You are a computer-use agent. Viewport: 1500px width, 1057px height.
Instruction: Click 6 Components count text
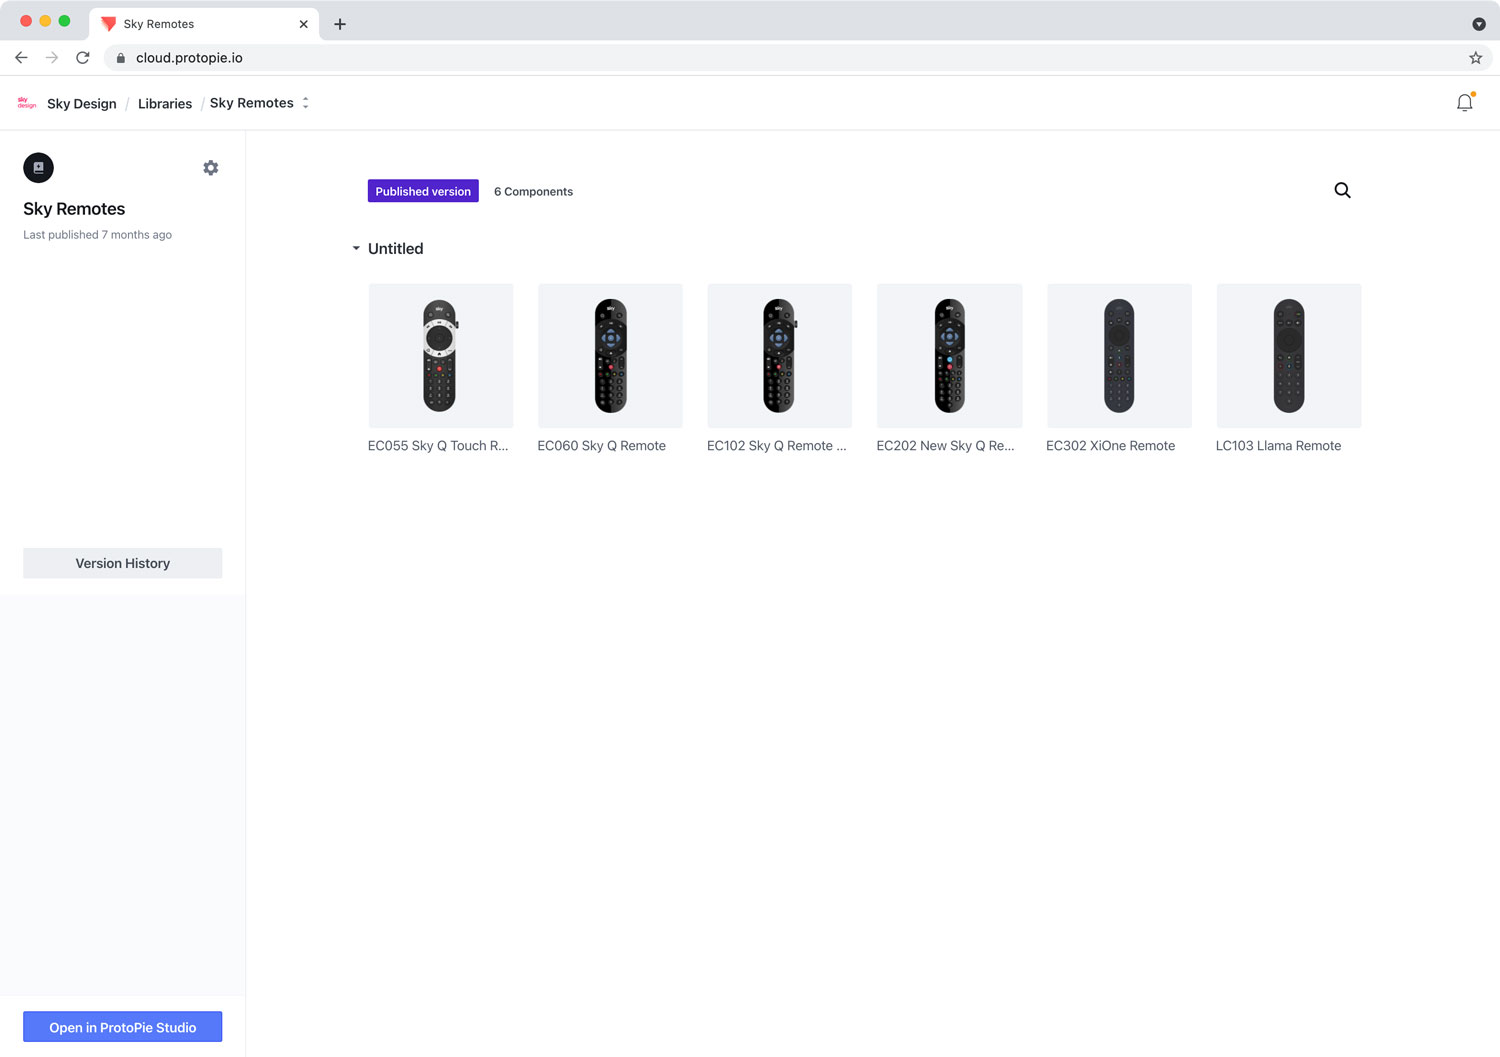pos(533,192)
